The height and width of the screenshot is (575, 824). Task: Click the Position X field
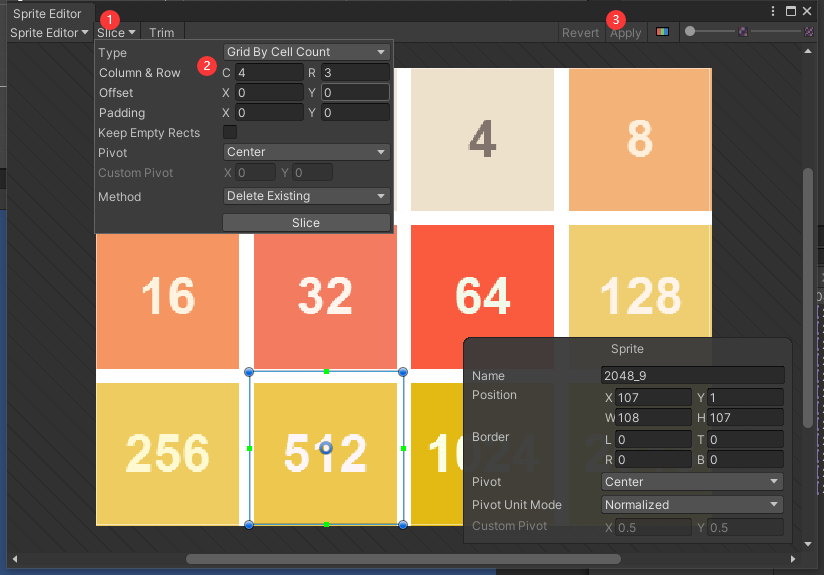(653, 397)
